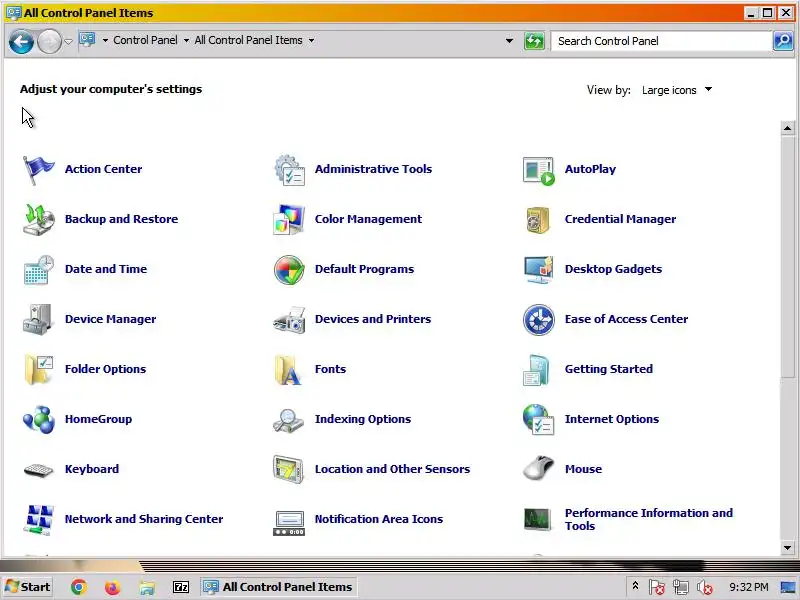Open the Backup and Restore icon
The image size is (800, 600).
tap(38, 219)
